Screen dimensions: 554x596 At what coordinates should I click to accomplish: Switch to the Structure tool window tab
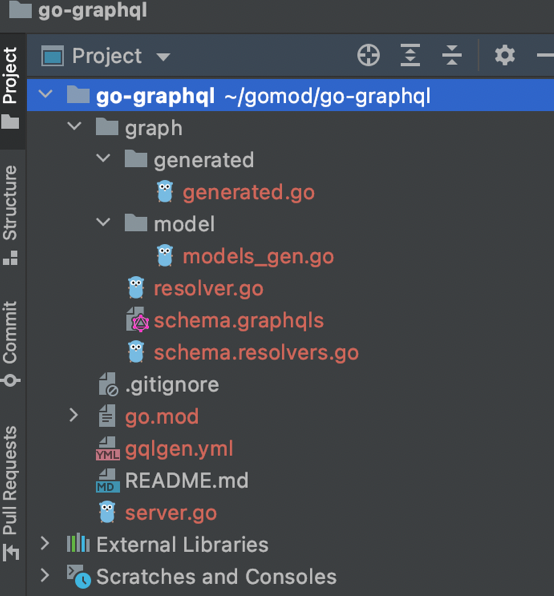point(10,215)
